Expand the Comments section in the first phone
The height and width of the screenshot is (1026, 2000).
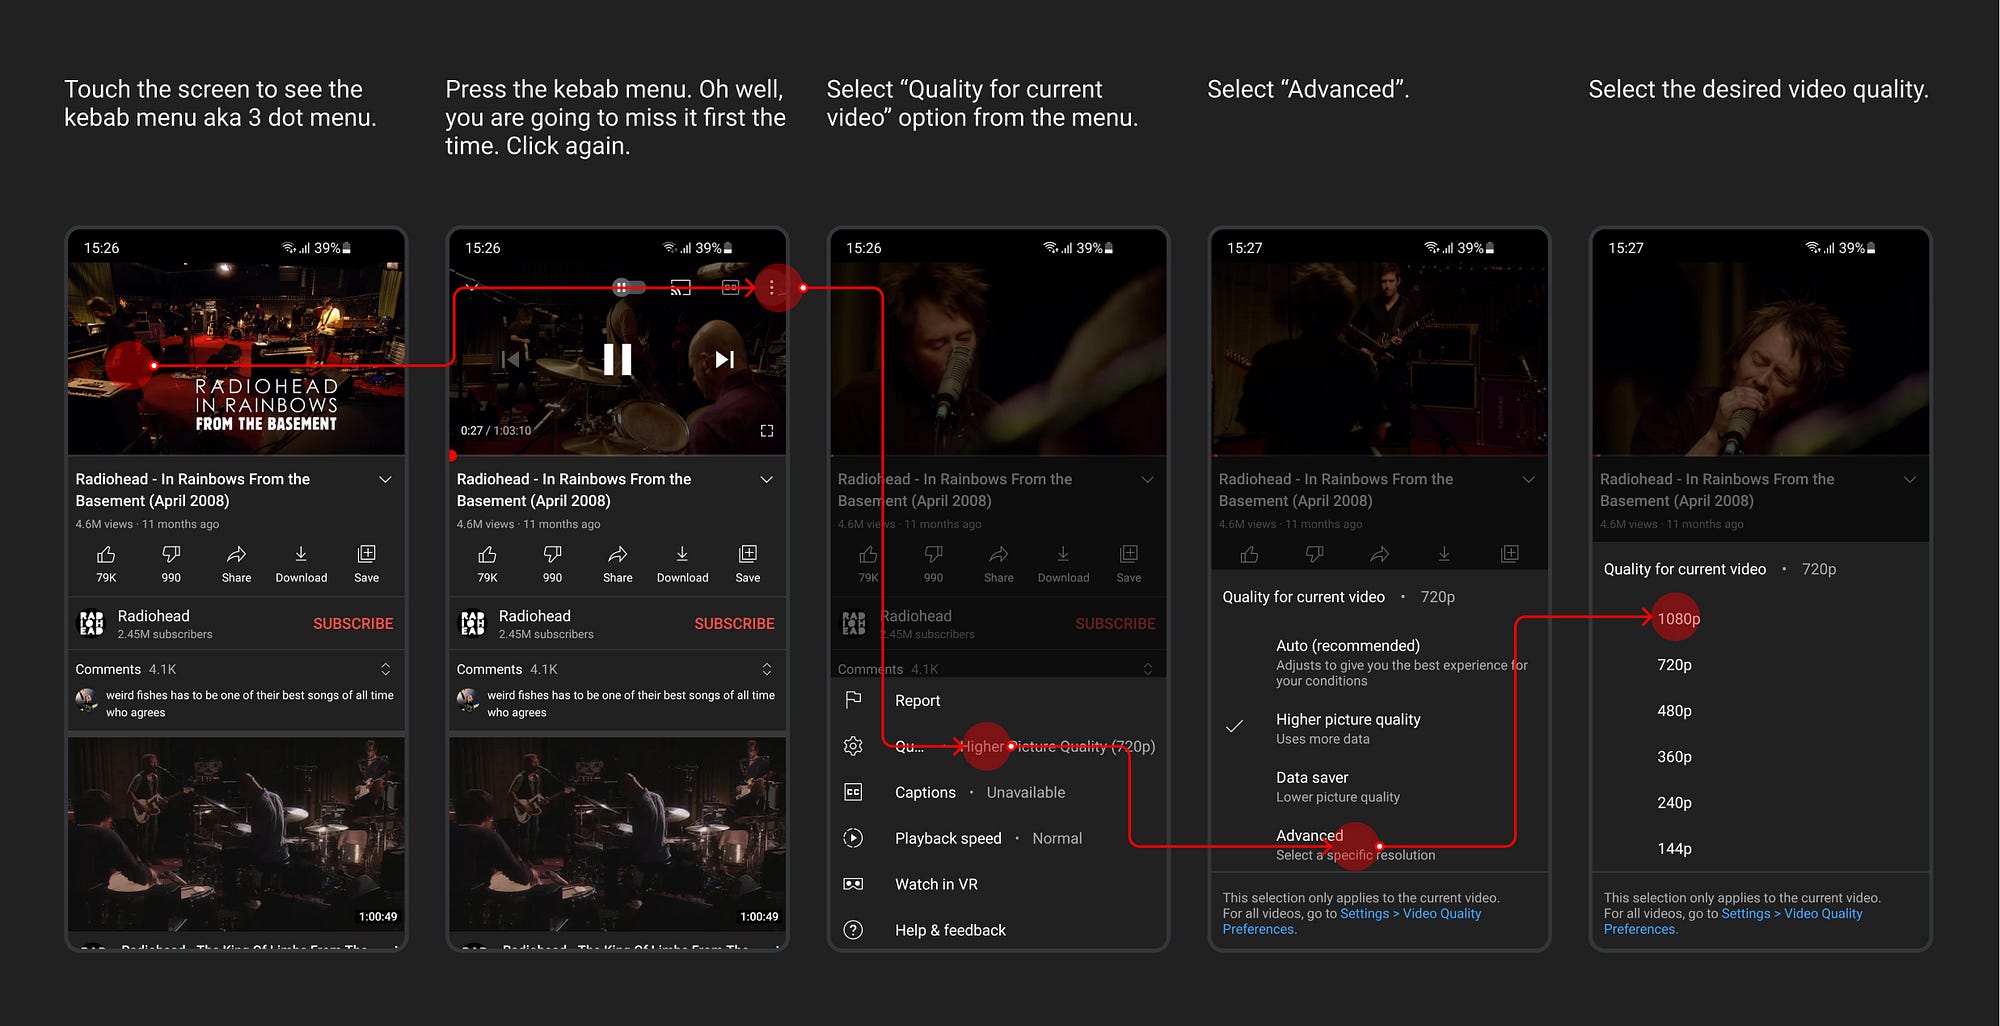(x=385, y=669)
